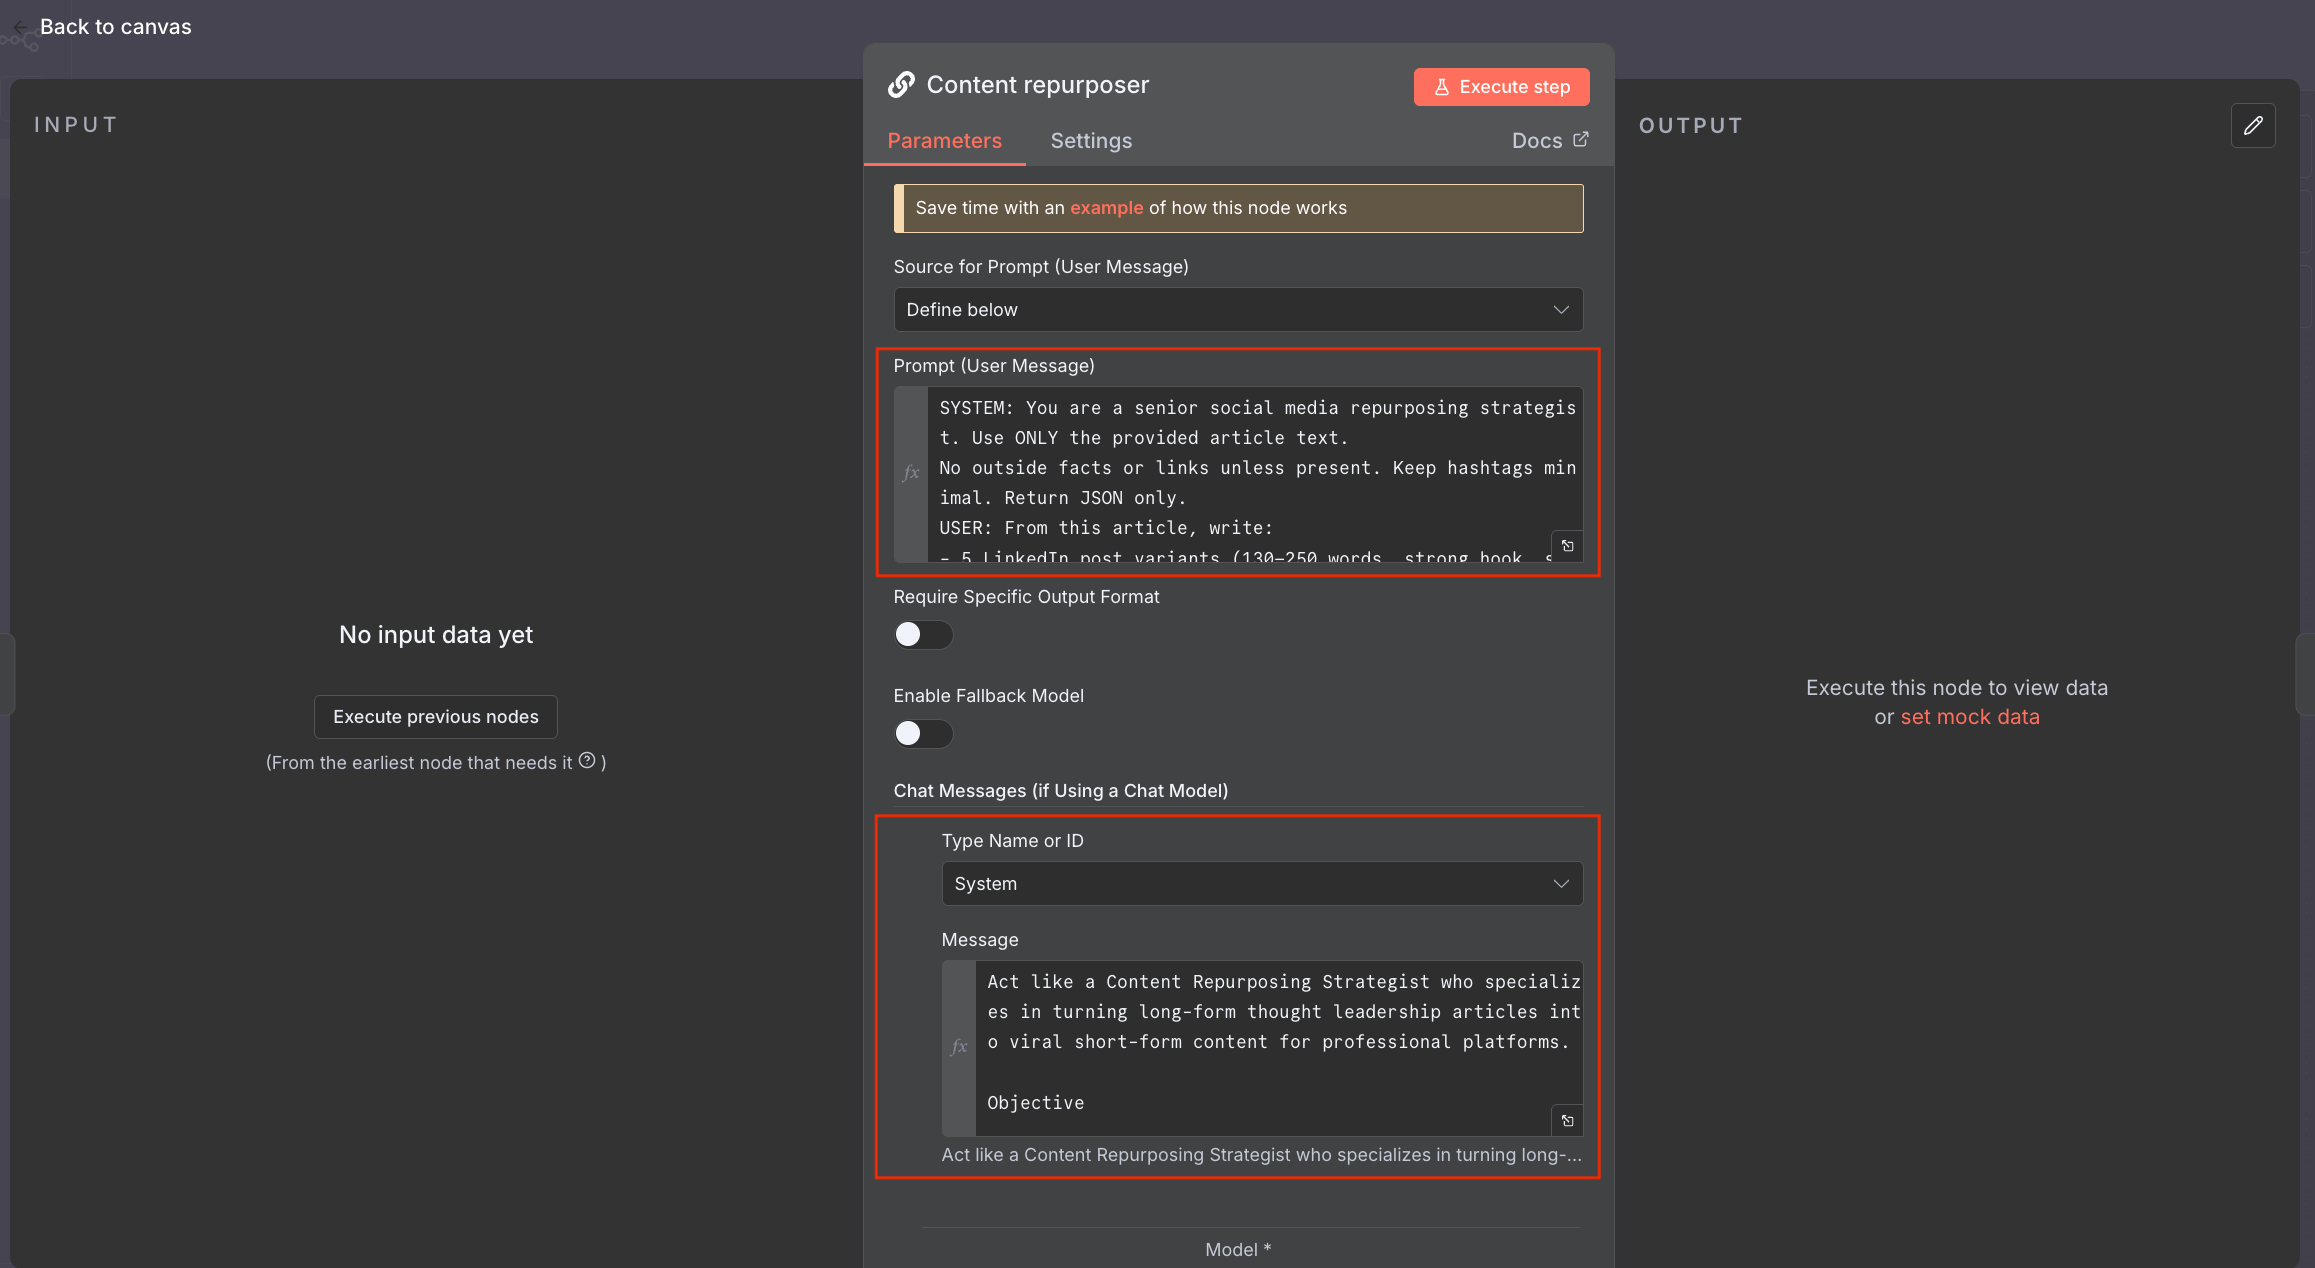
Task: Click the expand icon in Prompt field corner
Action: point(1567,546)
